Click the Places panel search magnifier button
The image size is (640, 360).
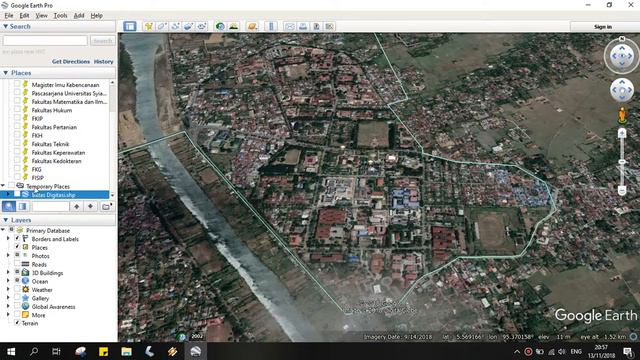[x=9, y=206]
